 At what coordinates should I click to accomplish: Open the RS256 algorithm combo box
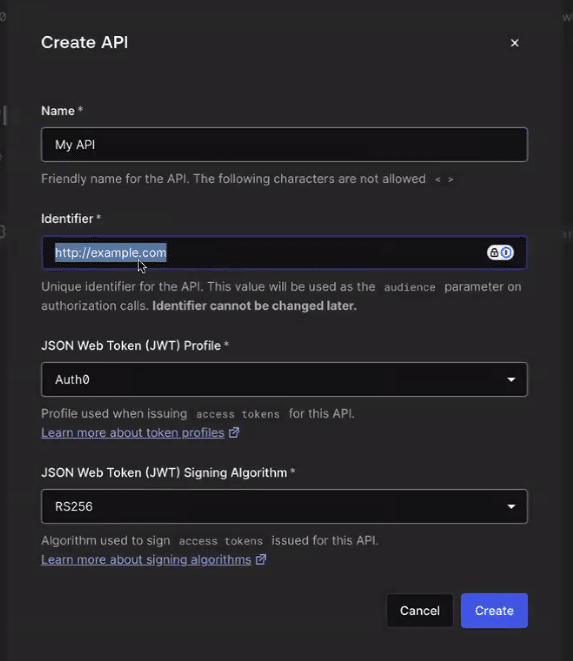[x=284, y=506]
